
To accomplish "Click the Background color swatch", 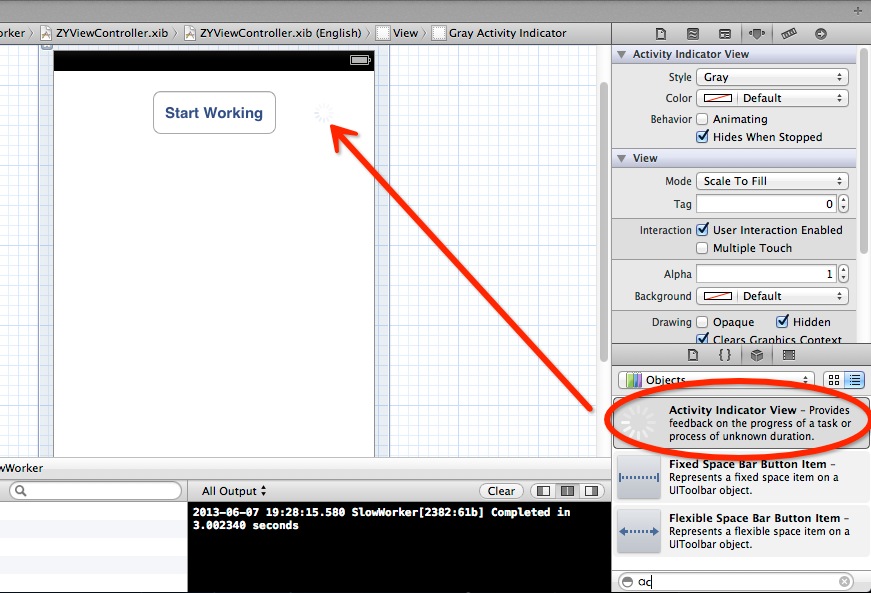I will point(718,296).
